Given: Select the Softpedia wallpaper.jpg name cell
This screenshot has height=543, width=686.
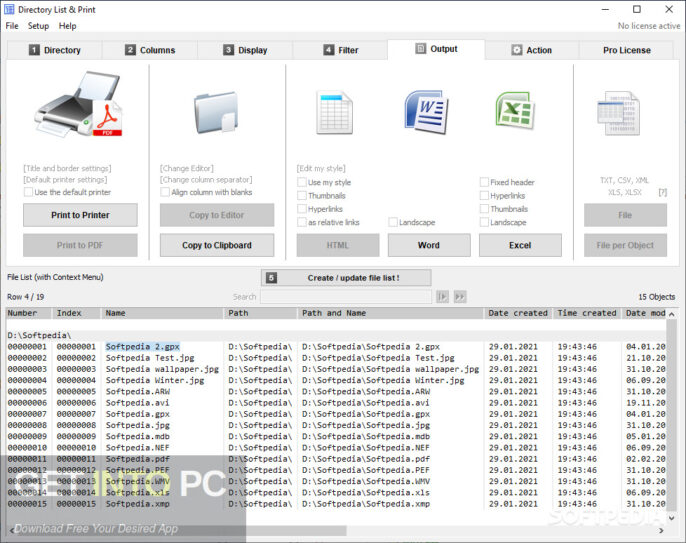Looking at the screenshot, I should 162,369.
